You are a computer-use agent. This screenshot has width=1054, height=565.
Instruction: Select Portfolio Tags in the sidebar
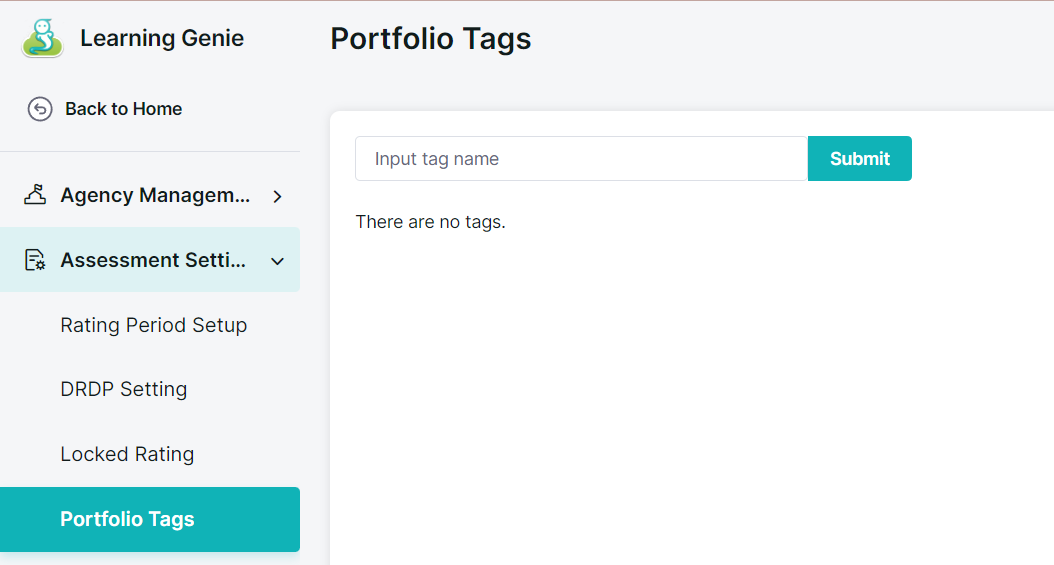point(127,519)
